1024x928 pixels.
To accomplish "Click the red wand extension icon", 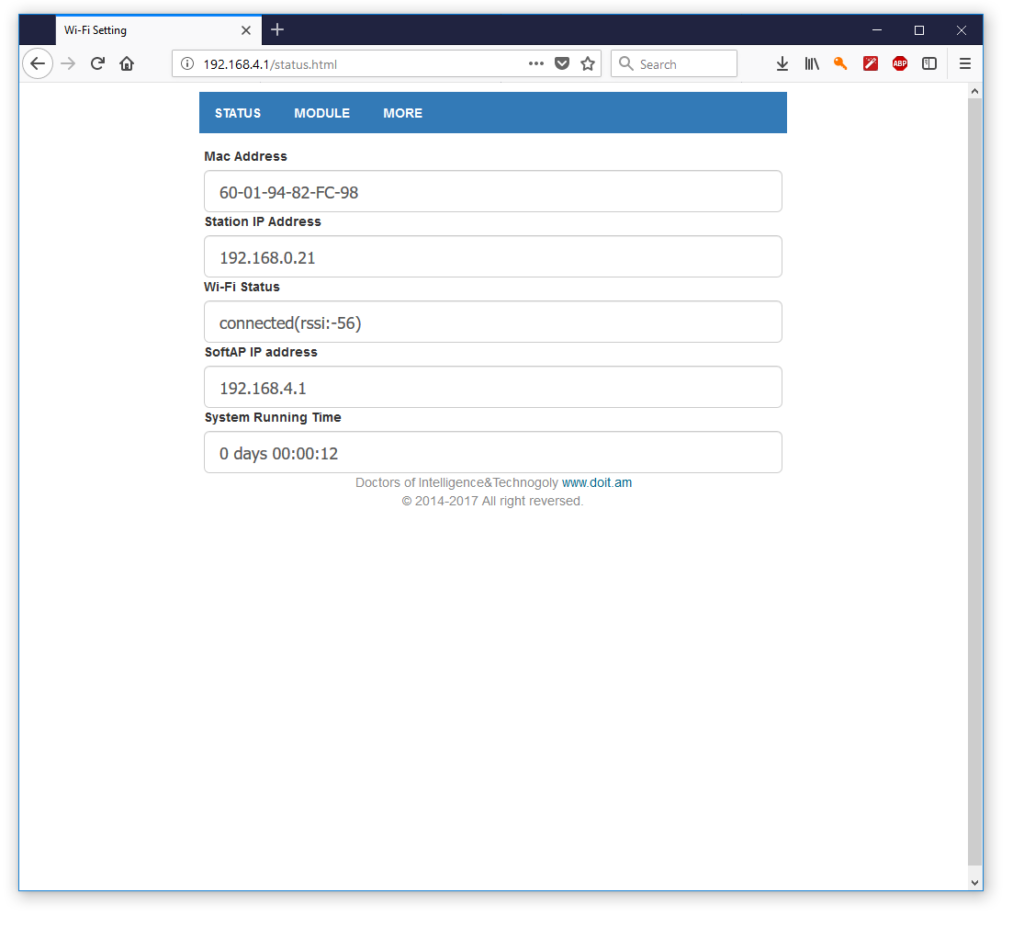I will click(x=870, y=63).
